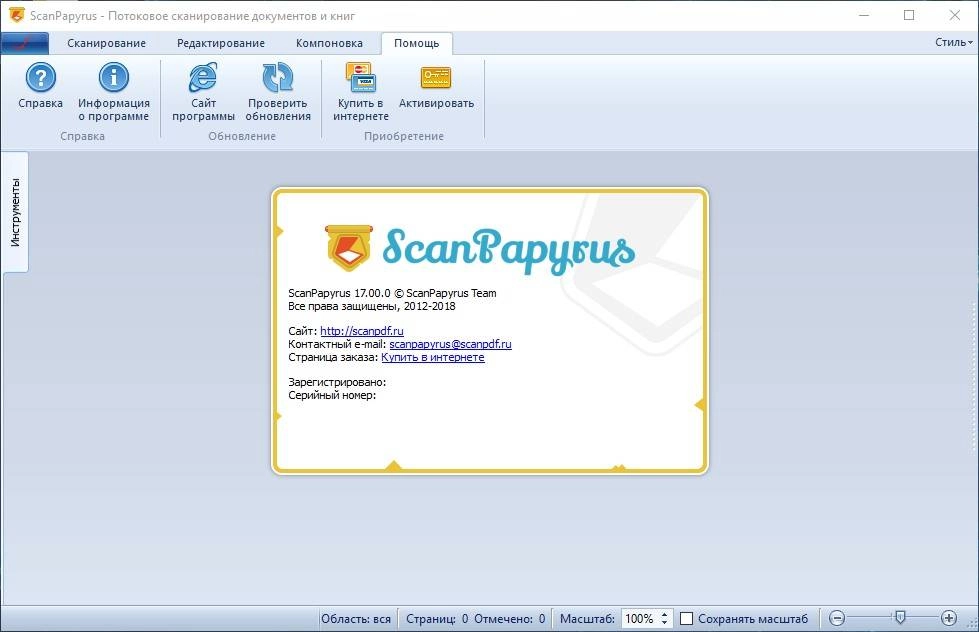Click Проверить обновления refresh icon

coord(278,77)
